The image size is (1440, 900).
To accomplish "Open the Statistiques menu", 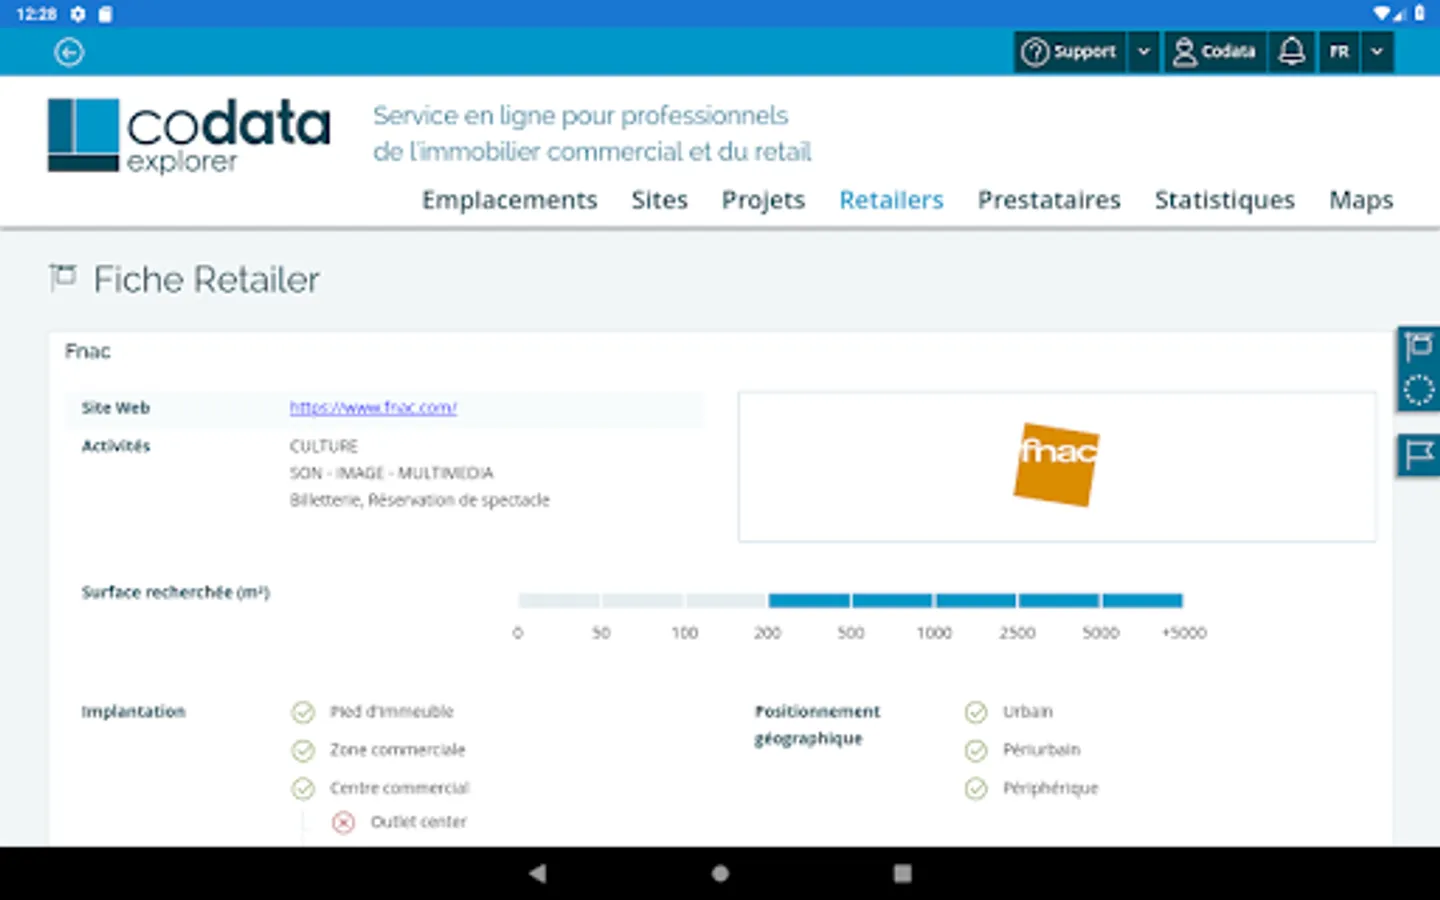I will pos(1224,200).
